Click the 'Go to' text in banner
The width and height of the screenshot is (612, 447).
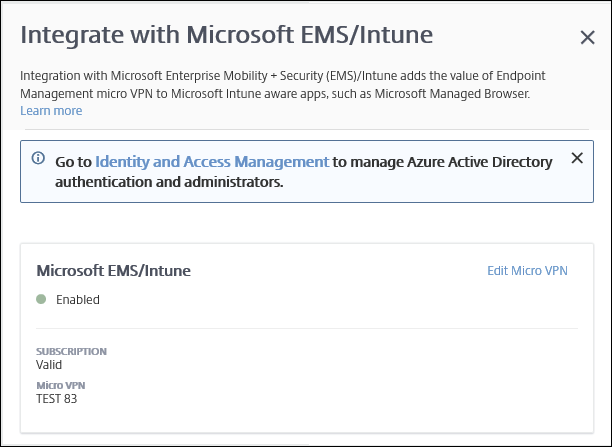click(74, 161)
